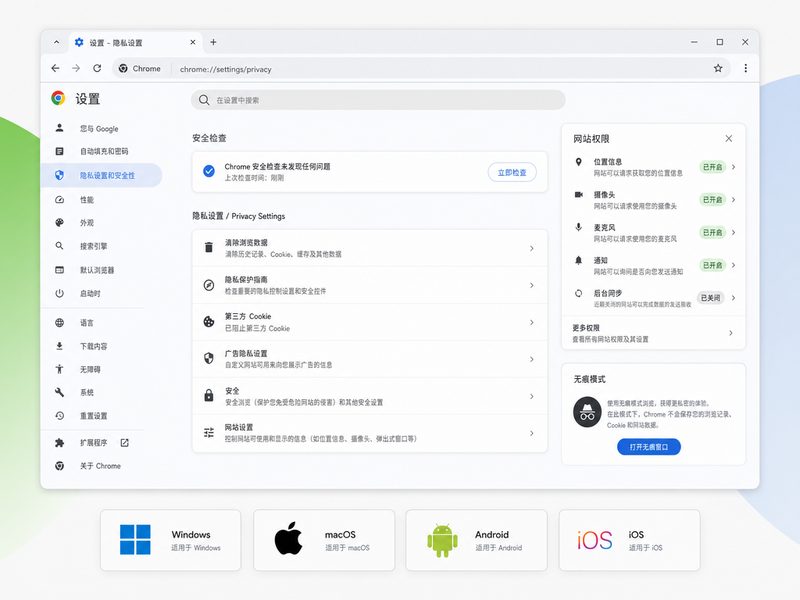Click the browser back arrow
Viewport: 800px width, 600px height.
56,68
